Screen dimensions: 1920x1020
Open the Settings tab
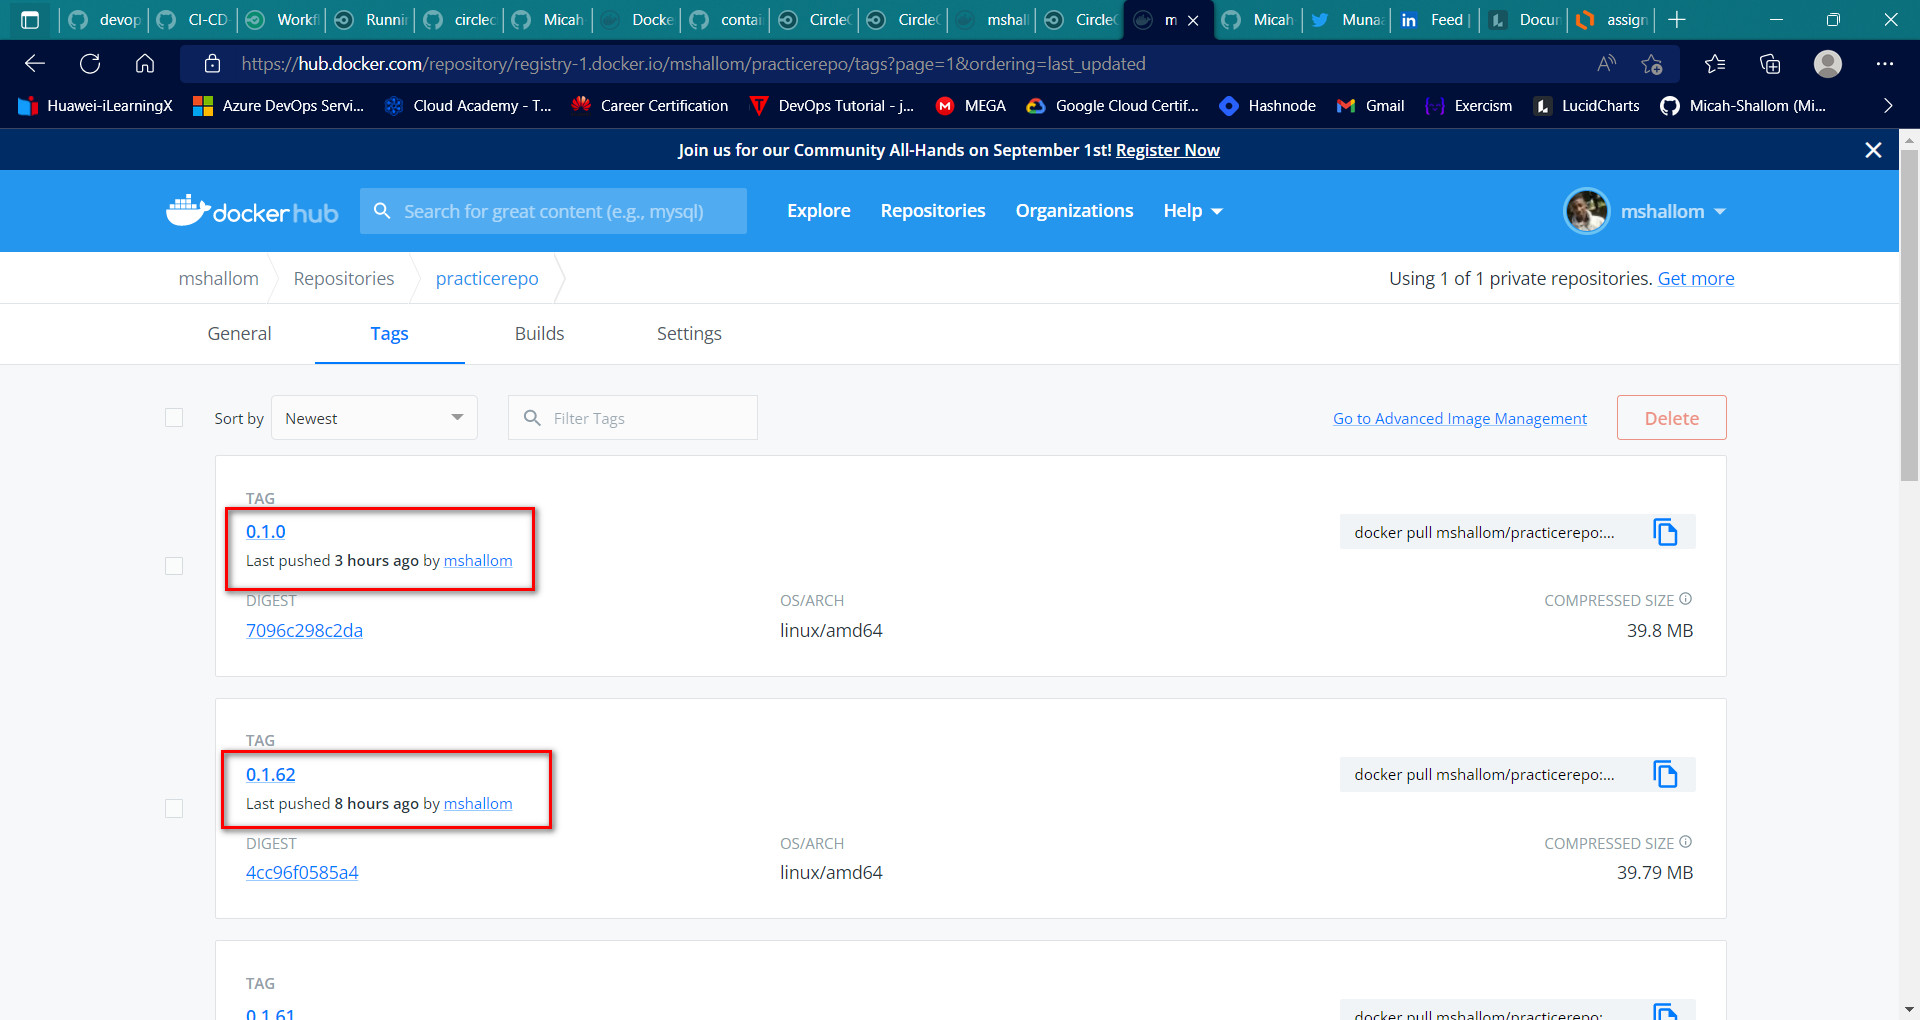coord(689,334)
